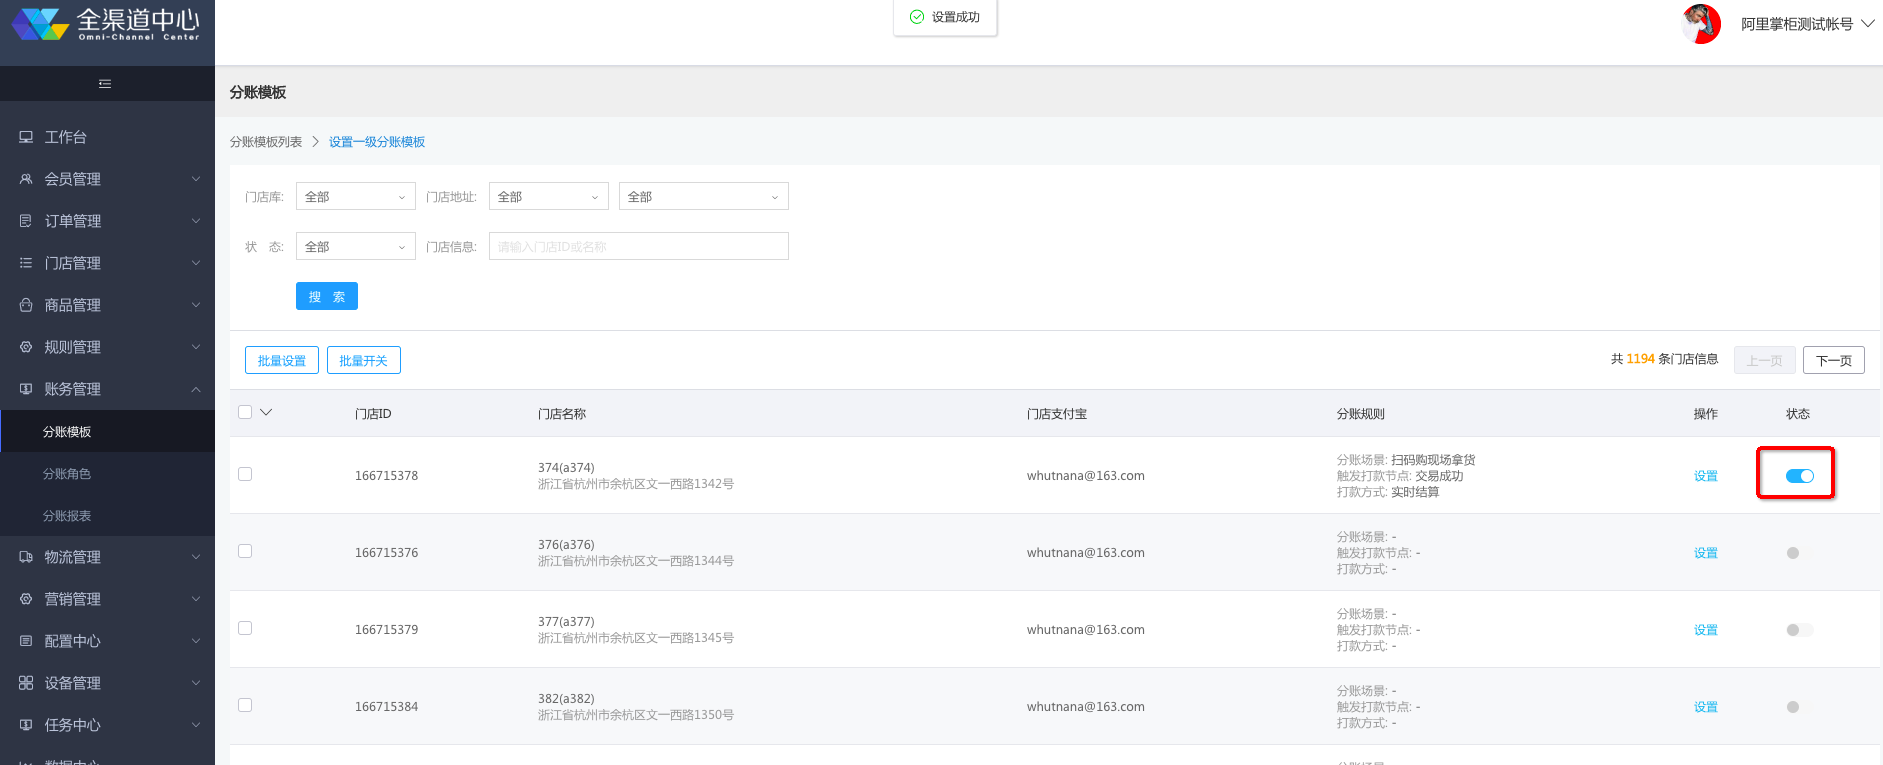Open the 门店管理 sidebar menu
Image resolution: width=1883 pixels, height=765 pixels.
[107, 263]
